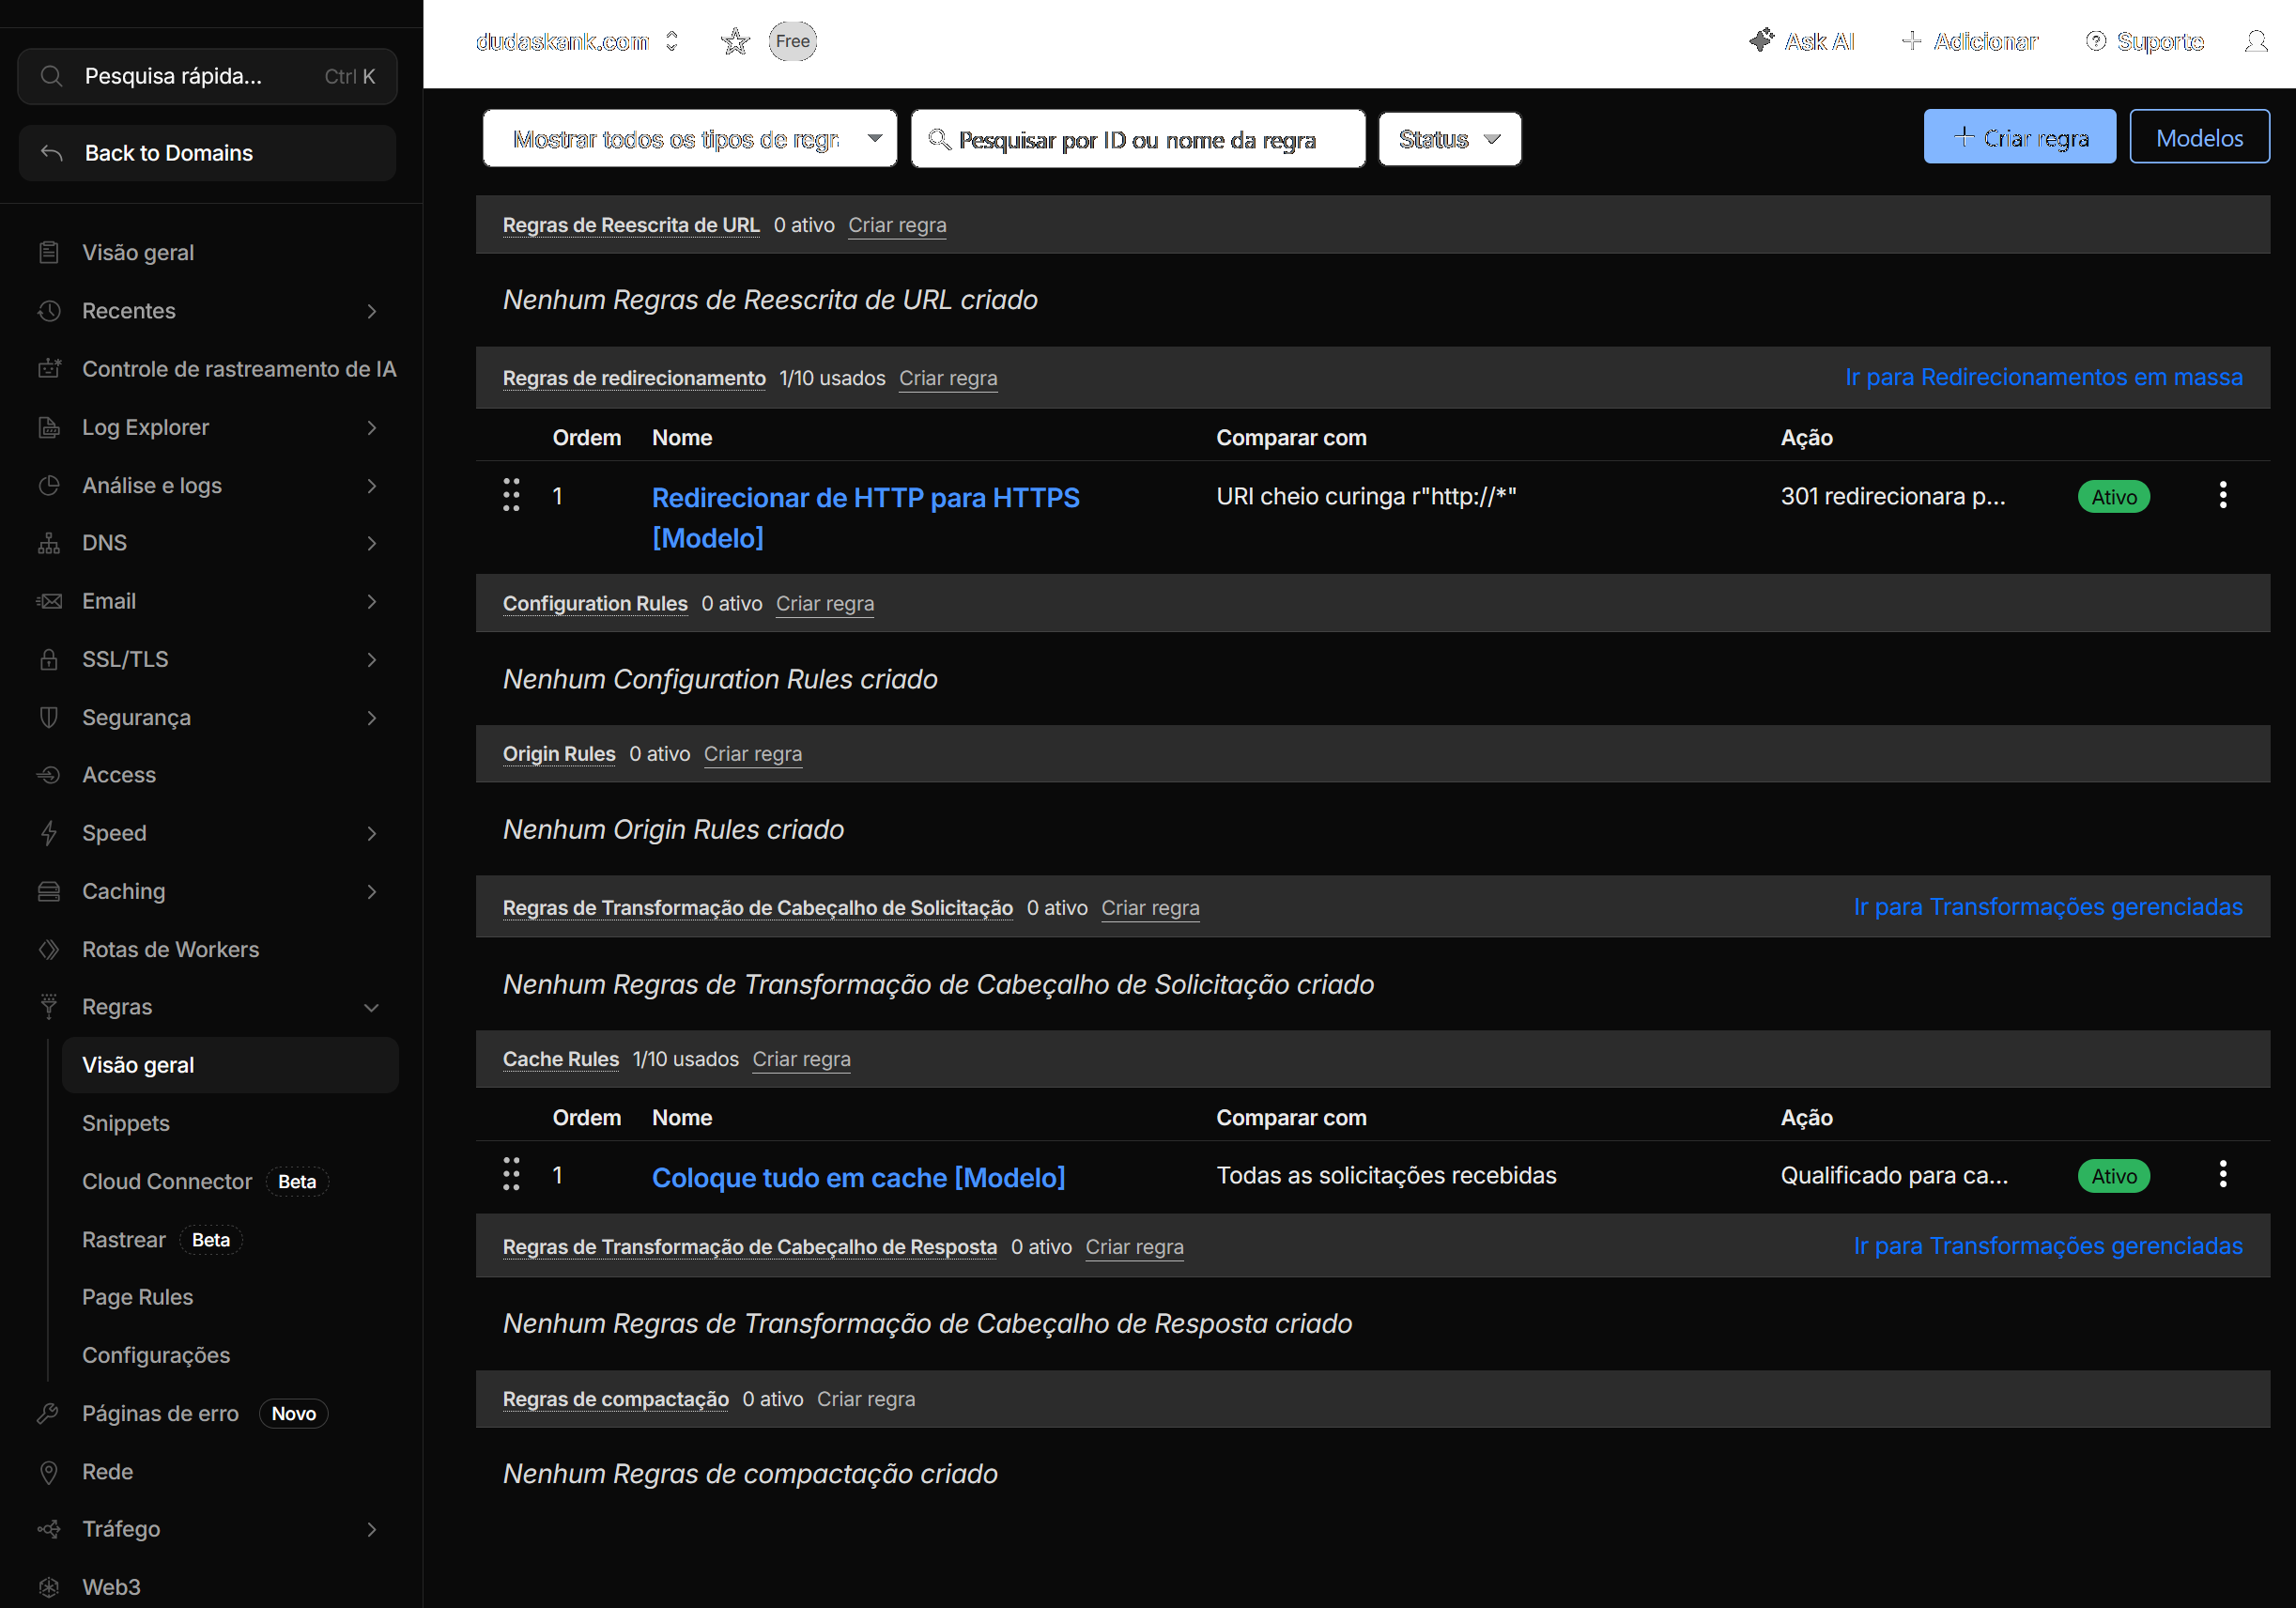Toggle Ativo status of cache everything rule

(x=2113, y=1176)
